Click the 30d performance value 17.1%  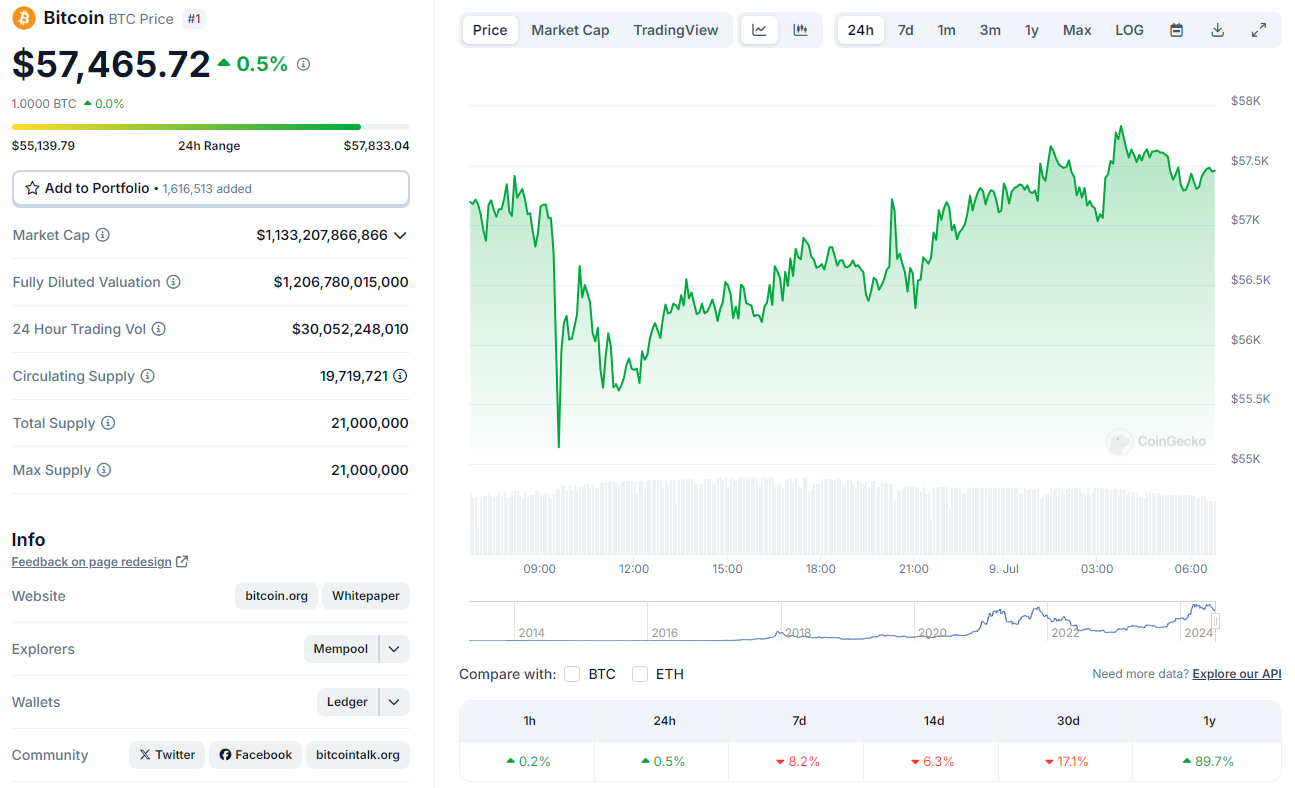(x=1066, y=762)
